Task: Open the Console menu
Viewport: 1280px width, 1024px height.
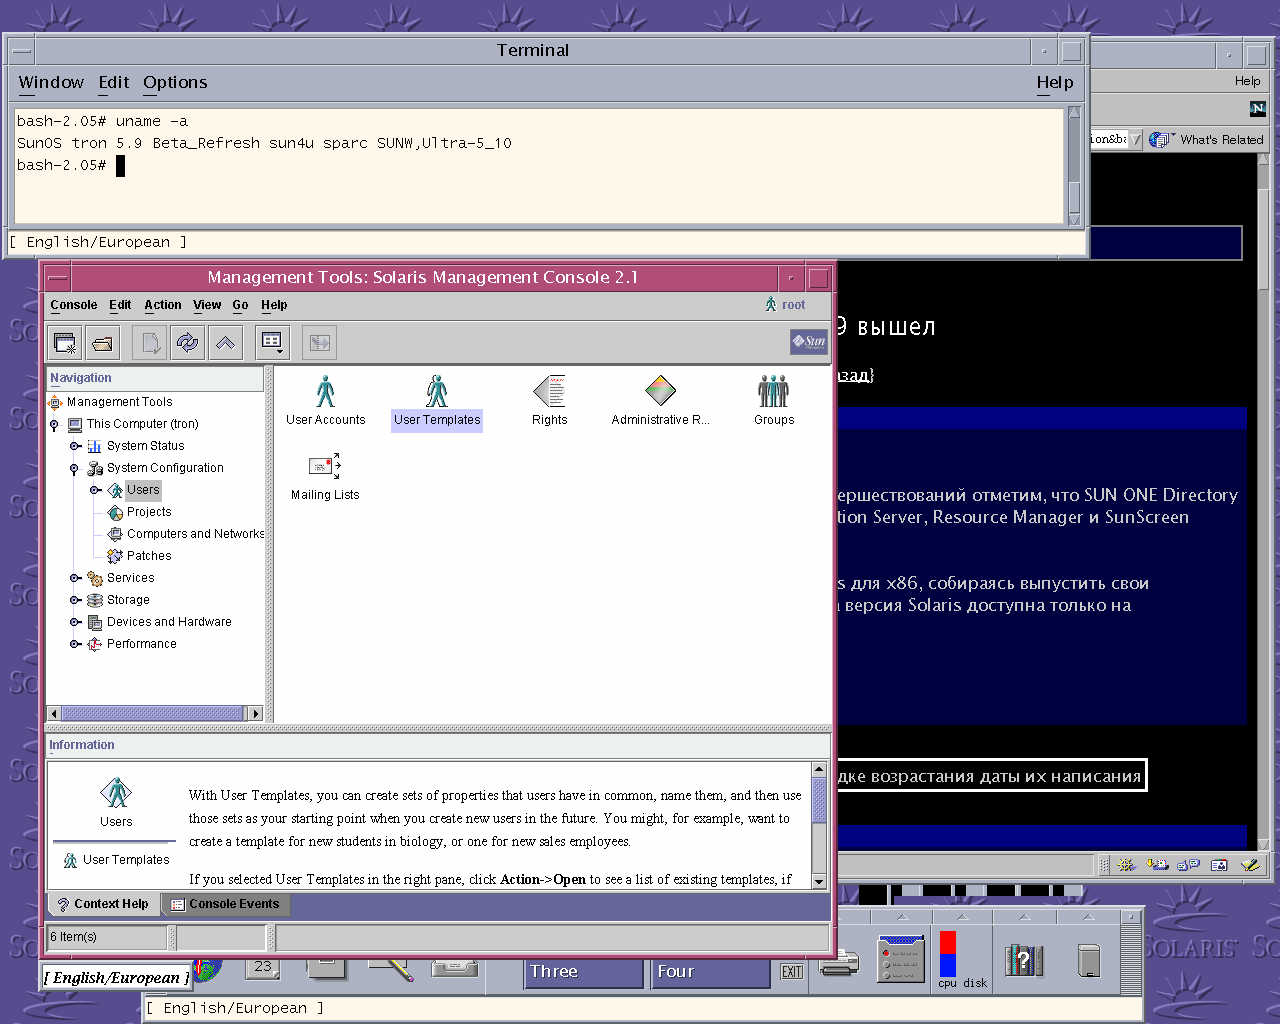Action: click(x=74, y=305)
